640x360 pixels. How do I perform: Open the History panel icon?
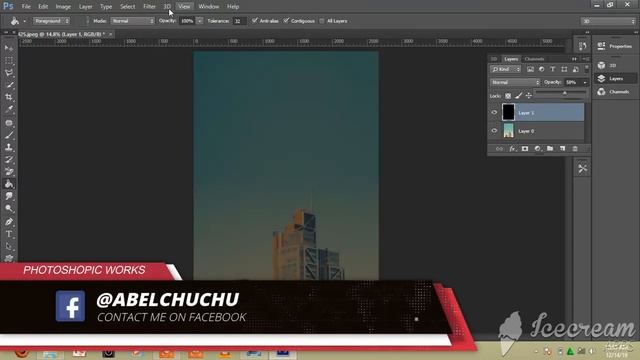click(x=582, y=46)
